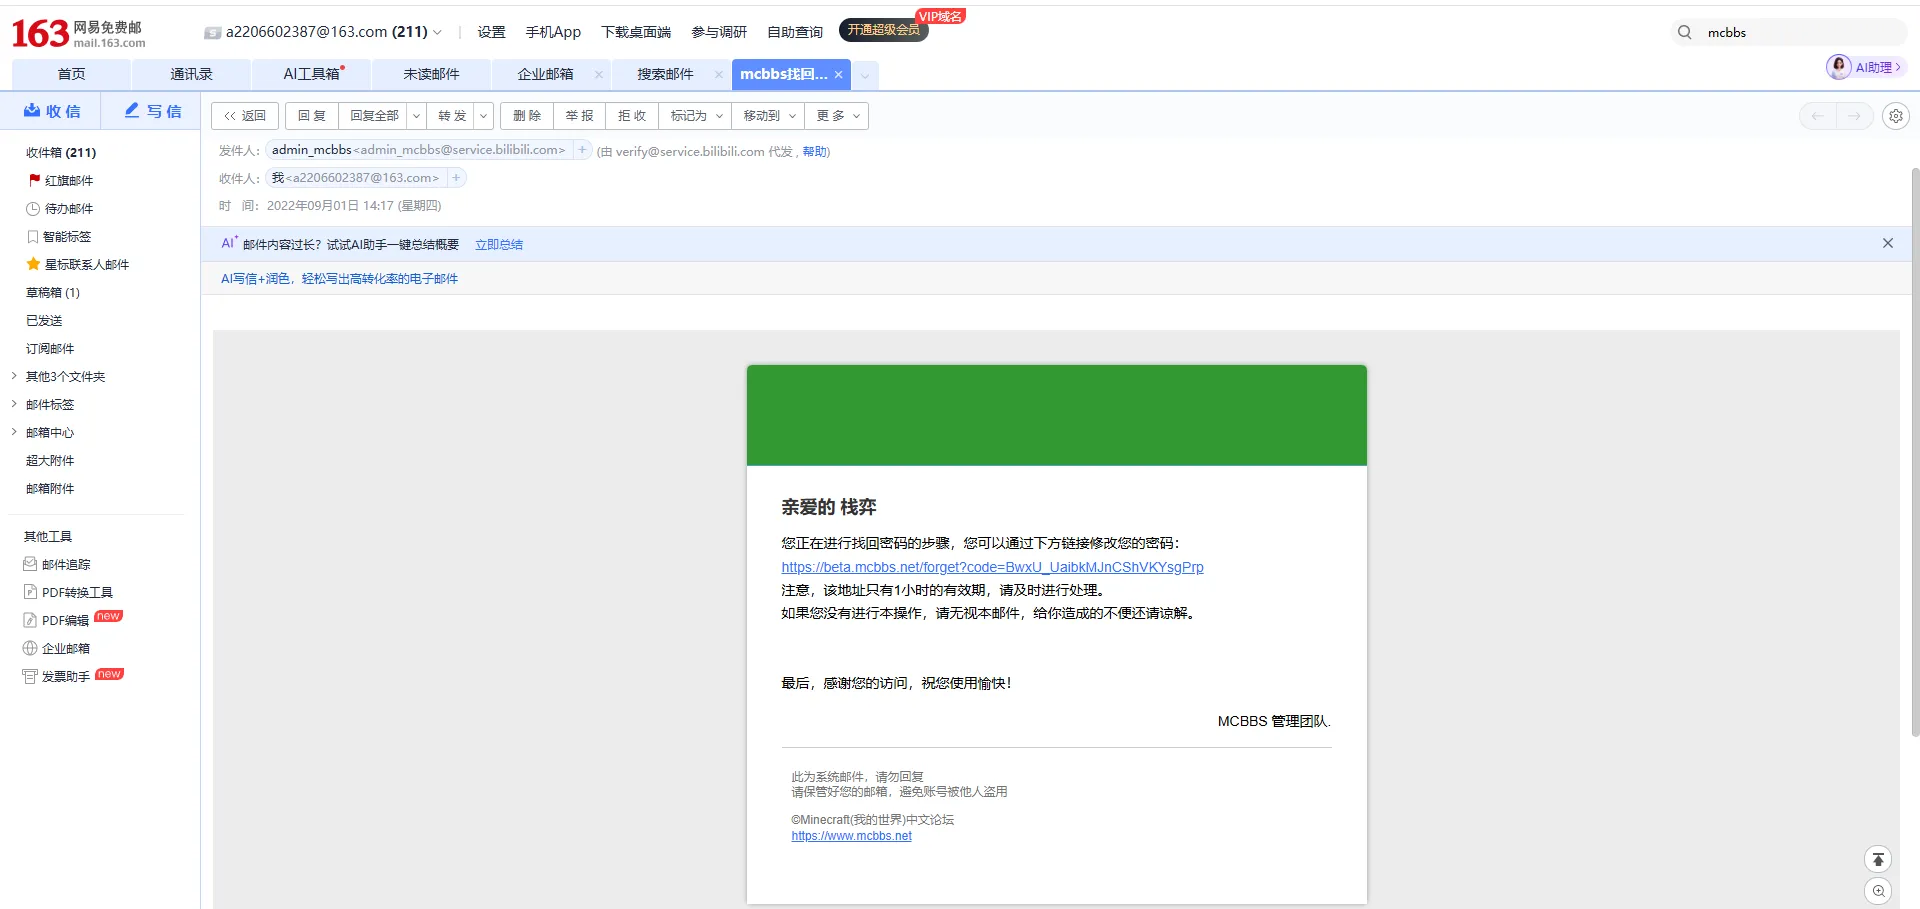Switch to 首页 tab
Screen dimensions: 1920x909
tap(71, 75)
